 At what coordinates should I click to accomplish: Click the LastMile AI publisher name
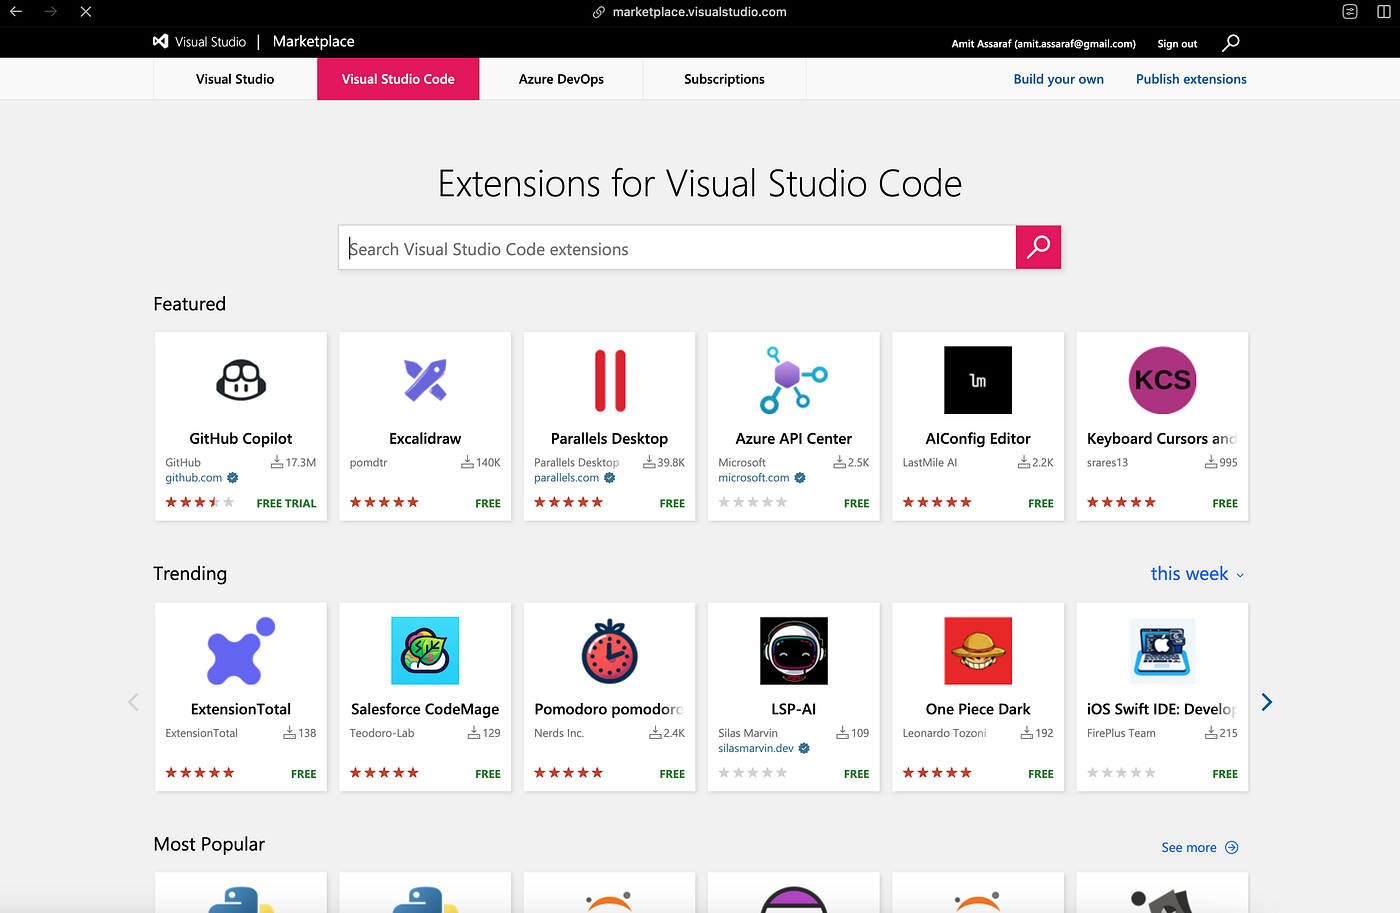click(x=930, y=462)
